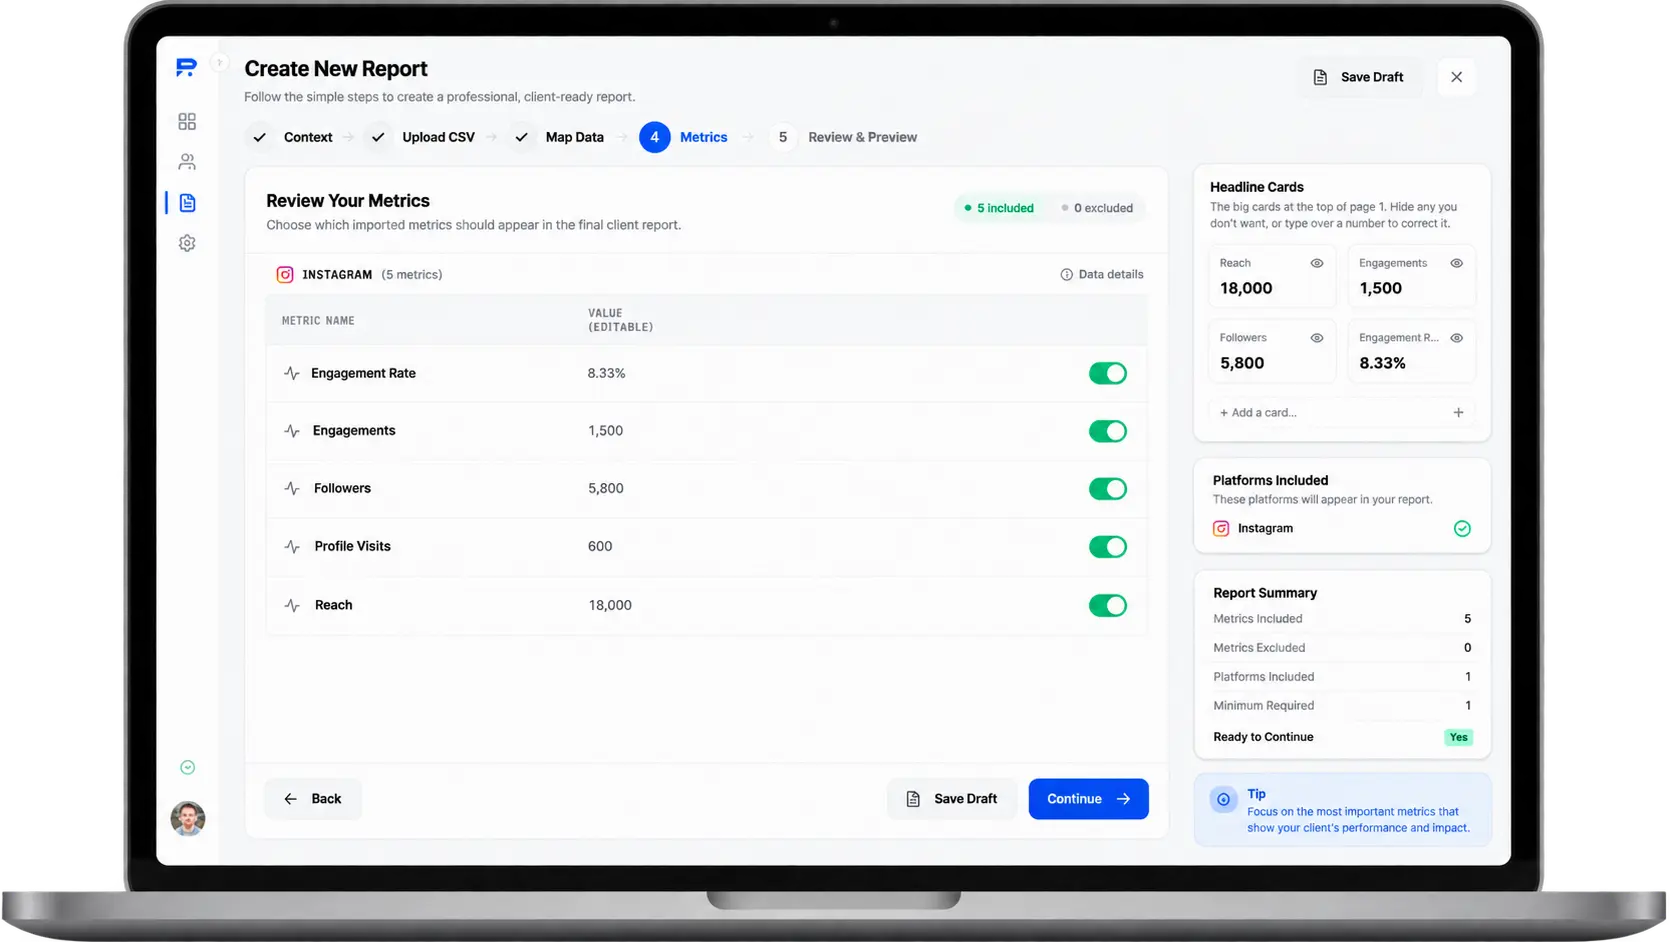Click the pulse icon next to Profile Visits
Viewport: 1670px width, 942px height.
[292, 546]
